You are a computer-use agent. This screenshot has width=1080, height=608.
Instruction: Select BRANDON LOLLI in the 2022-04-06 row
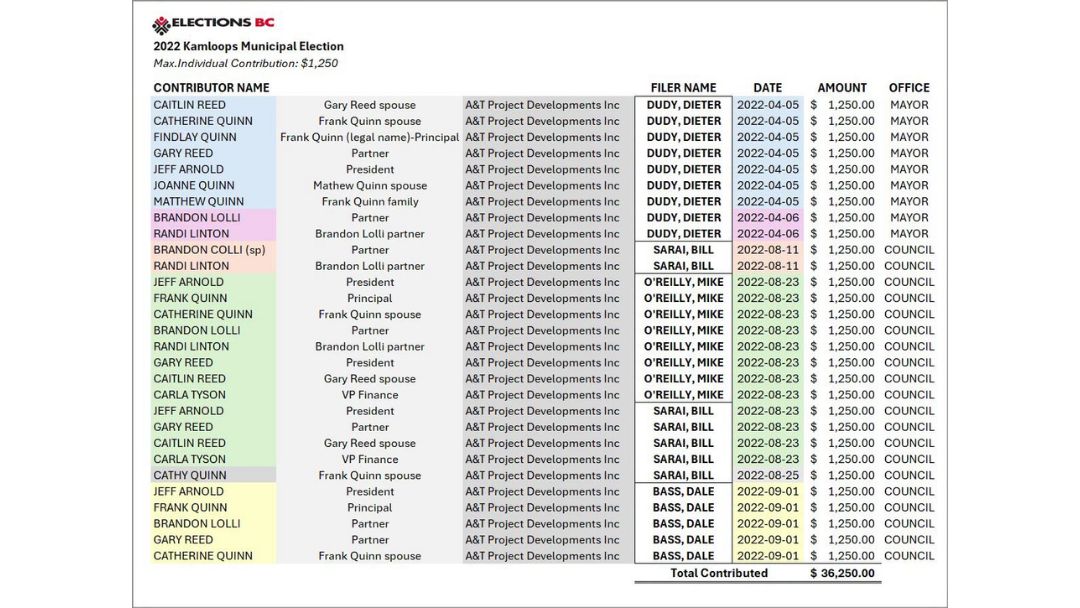(x=197, y=218)
